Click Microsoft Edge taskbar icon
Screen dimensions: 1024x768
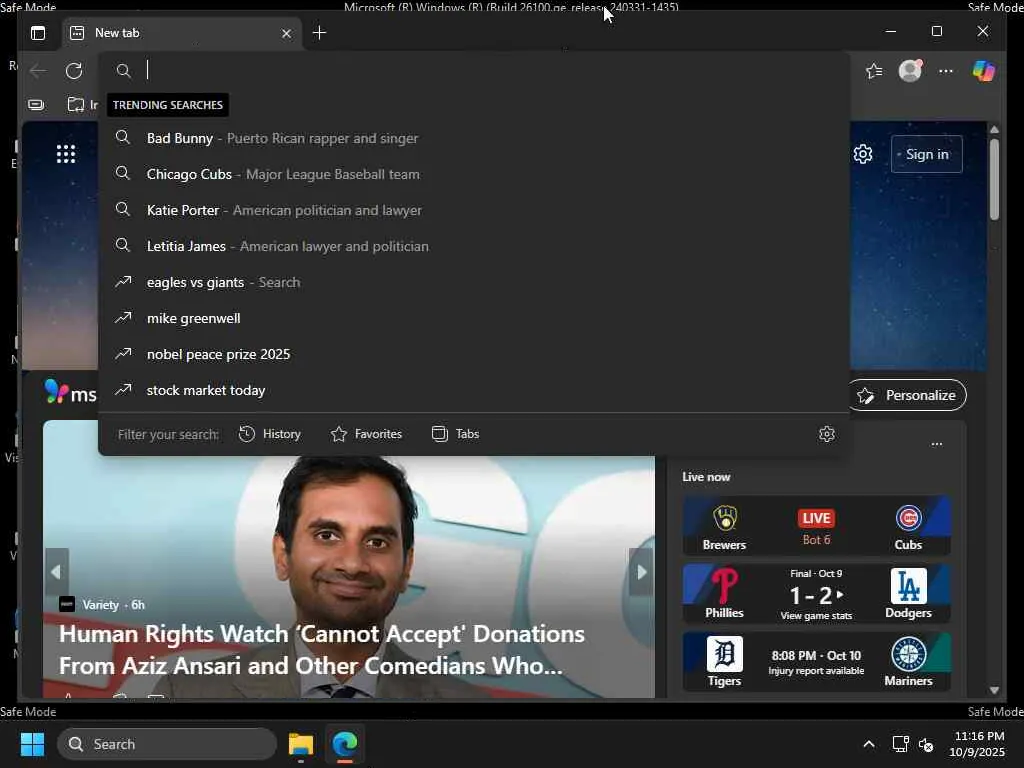(344, 744)
